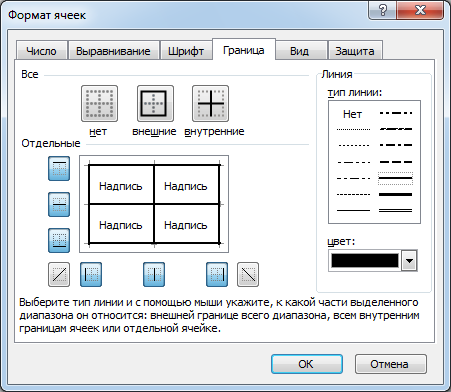The height and width of the screenshot is (392, 451).
Task: Select the medium dashed line style
Action: 396,162
